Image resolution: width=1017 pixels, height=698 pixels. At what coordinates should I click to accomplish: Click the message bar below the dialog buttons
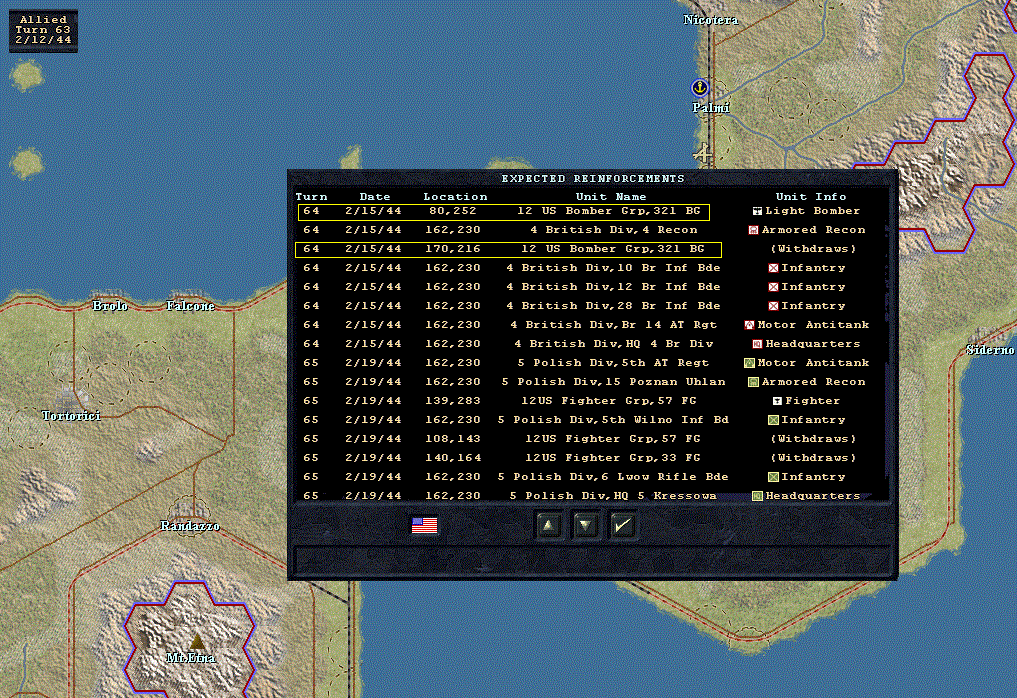coord(593,560)
